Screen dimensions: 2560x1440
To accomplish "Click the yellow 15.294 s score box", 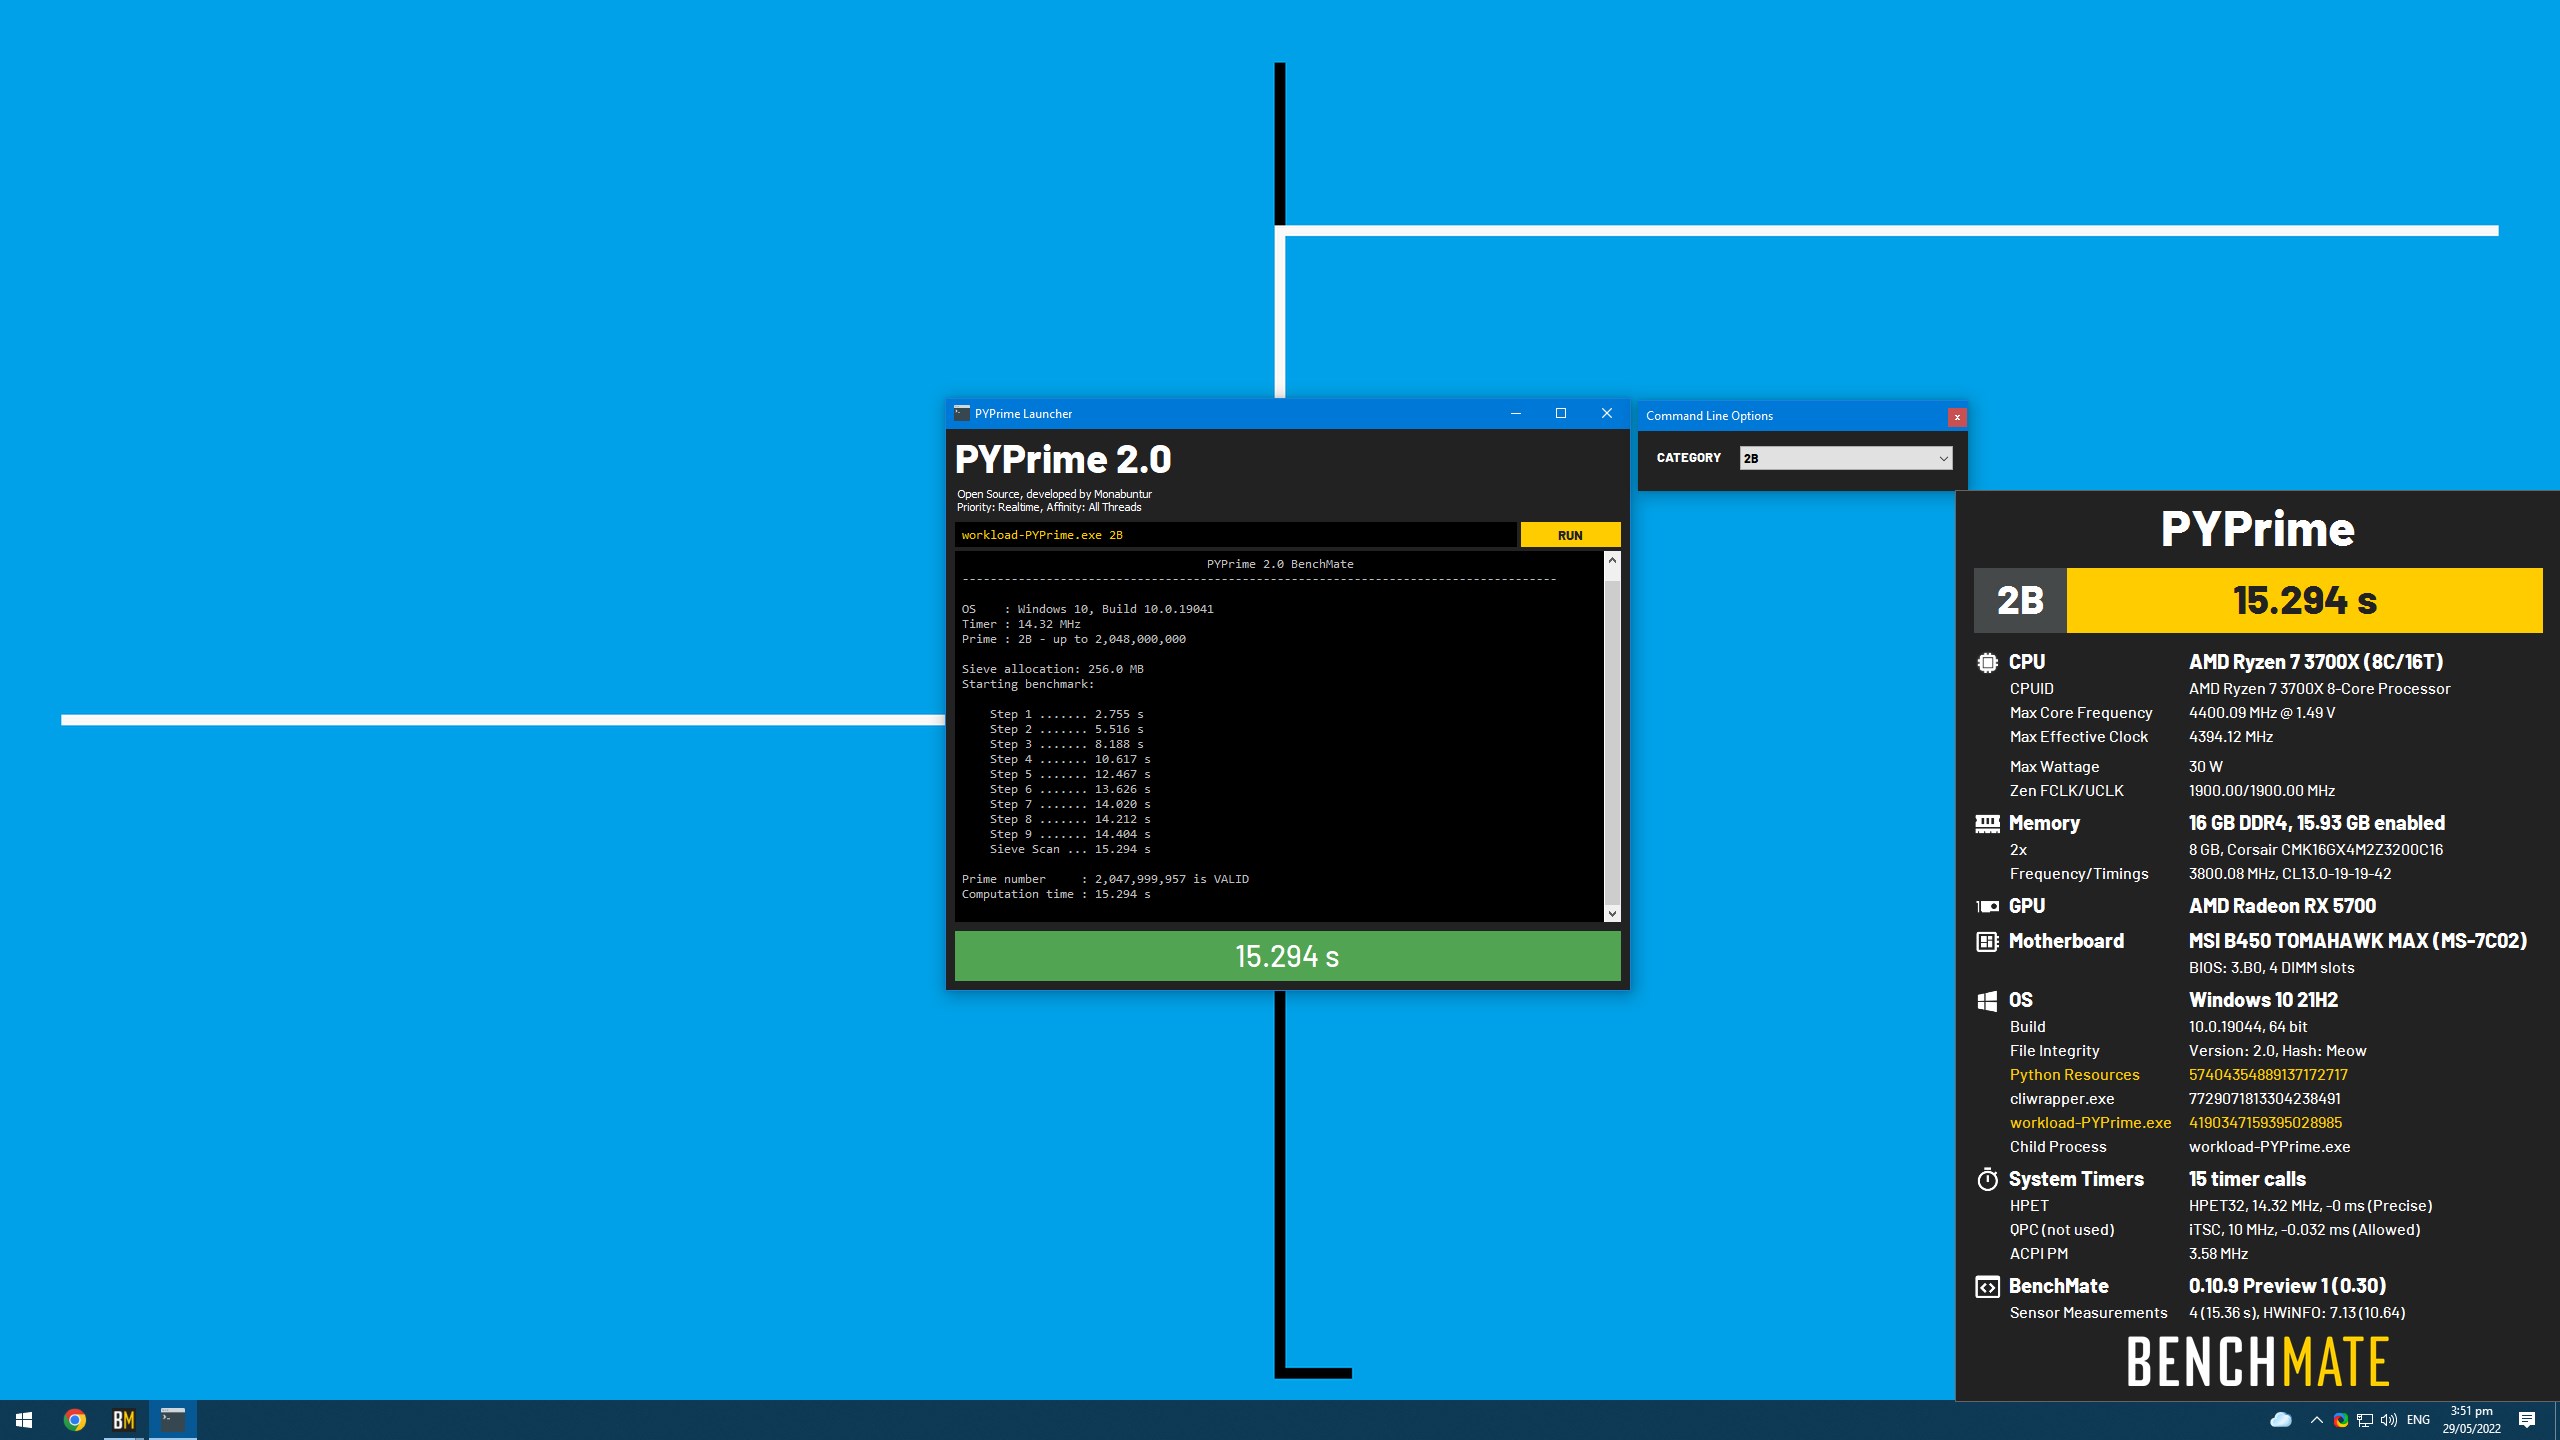I will 2304,600.
